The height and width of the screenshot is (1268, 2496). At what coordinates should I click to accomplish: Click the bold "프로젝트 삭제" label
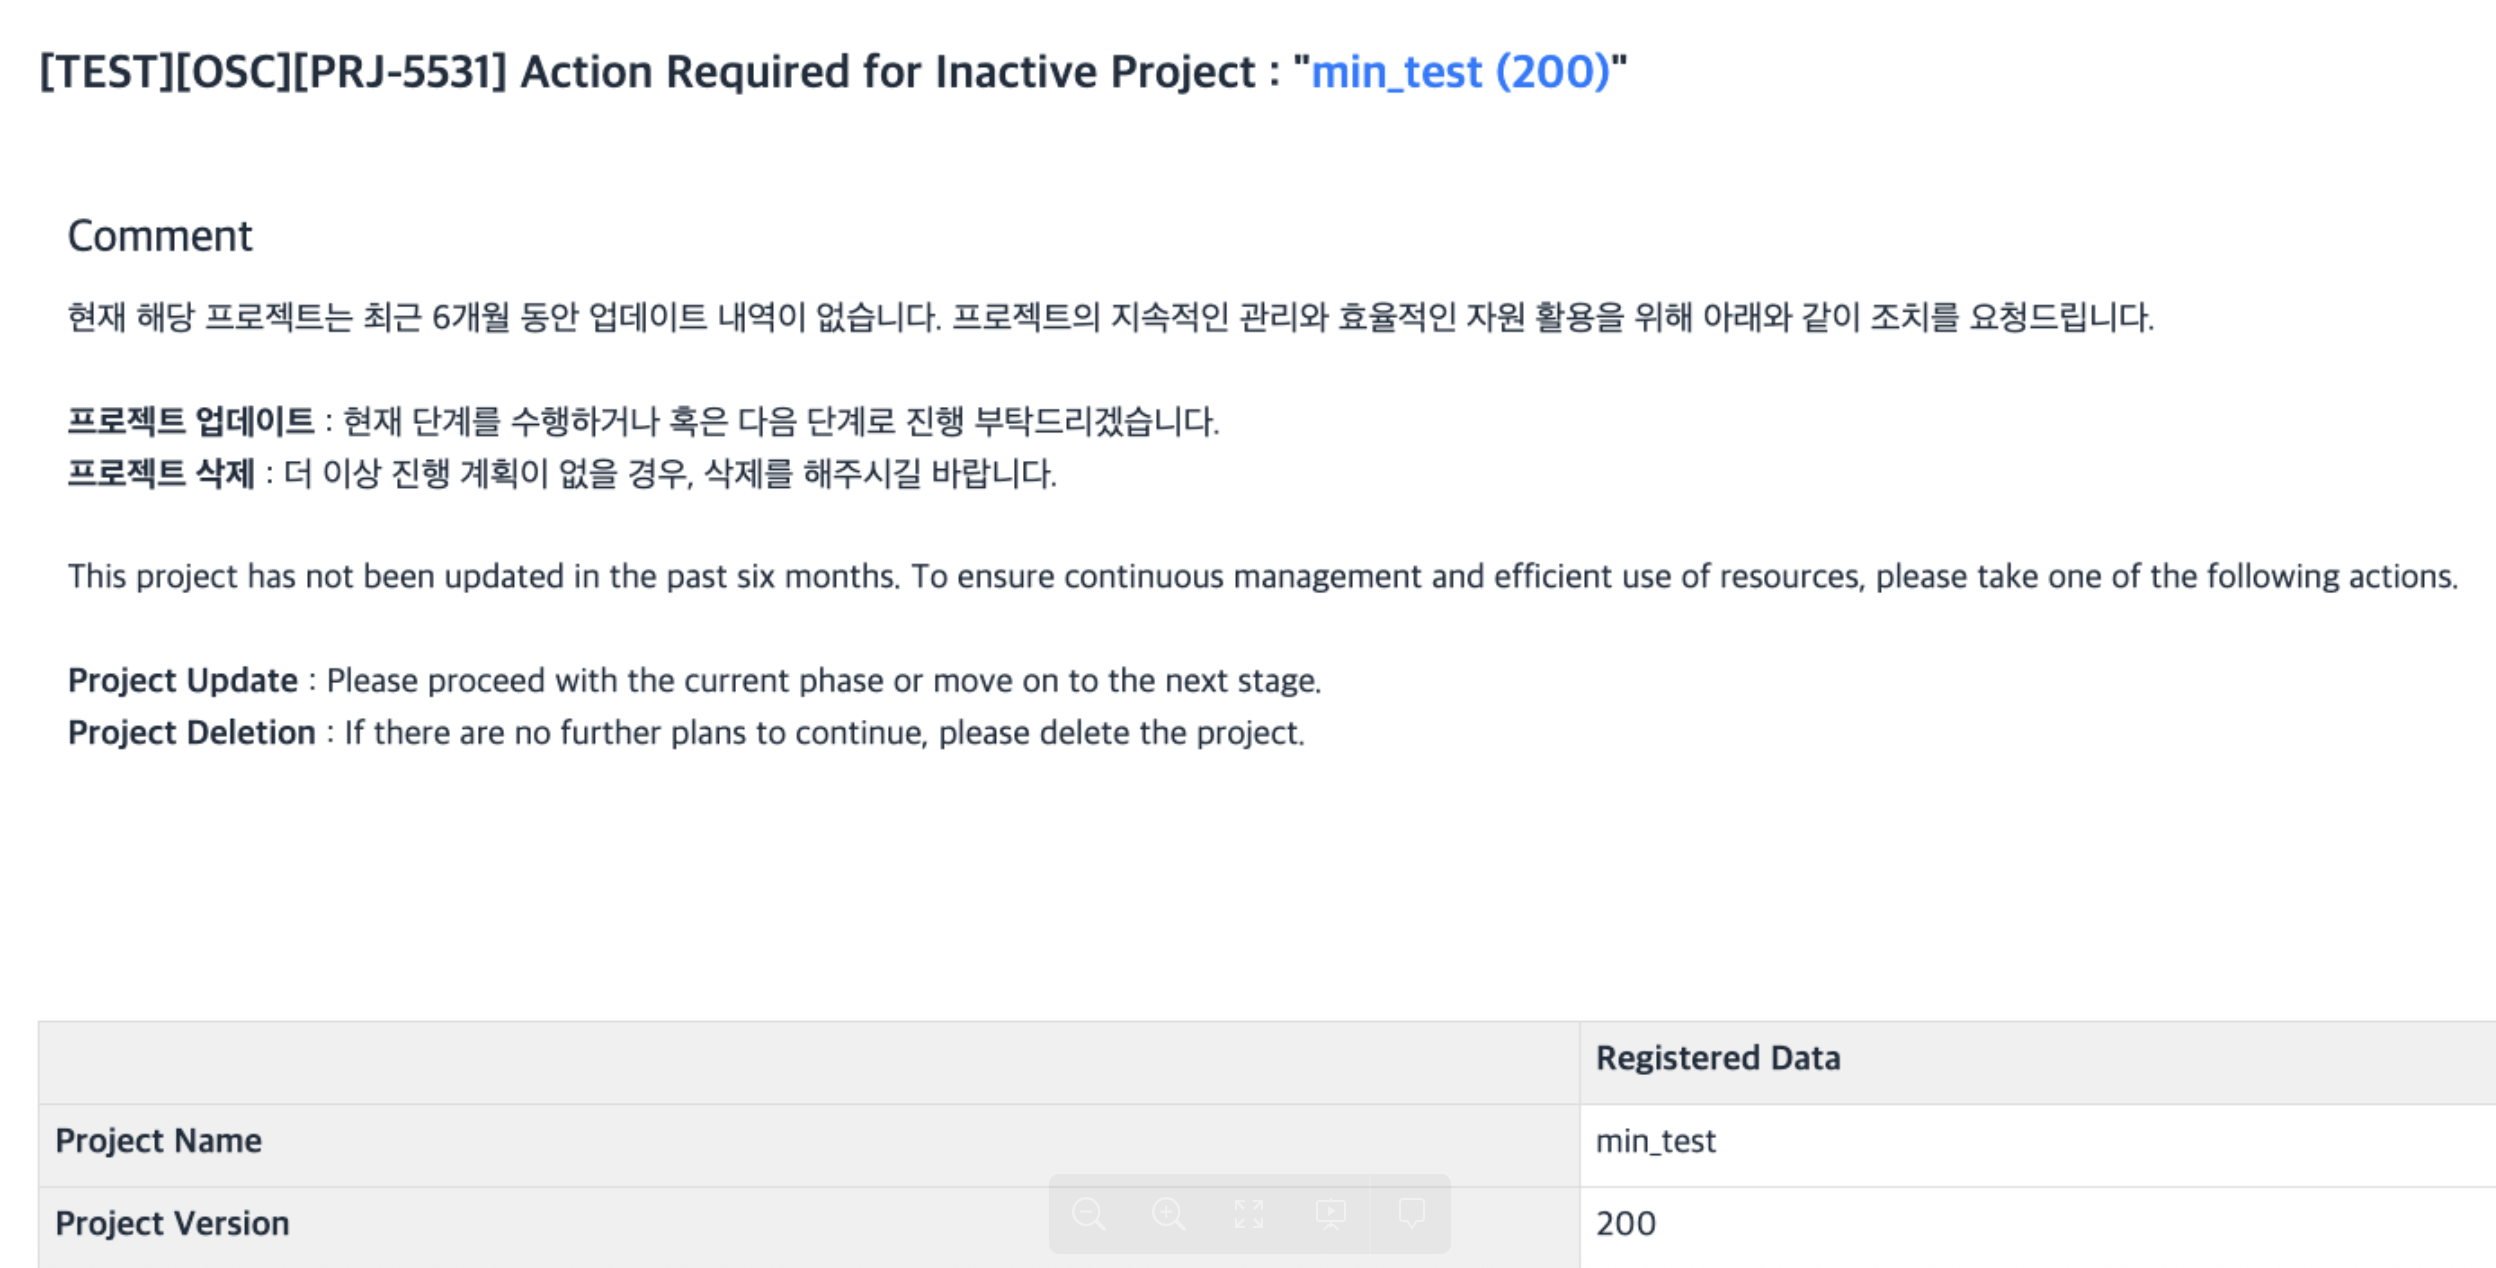pos(161,473)
